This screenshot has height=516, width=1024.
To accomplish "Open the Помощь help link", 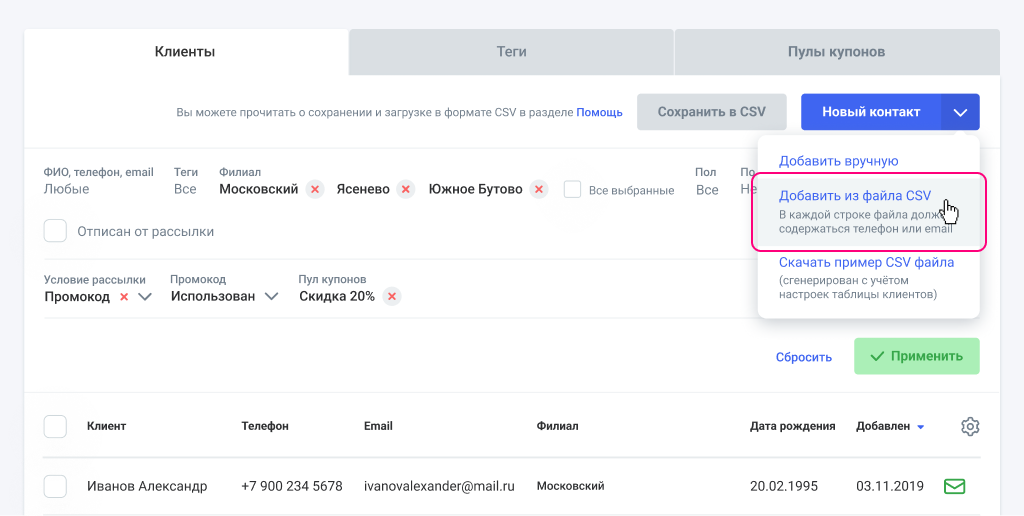I will coord(599,112).
